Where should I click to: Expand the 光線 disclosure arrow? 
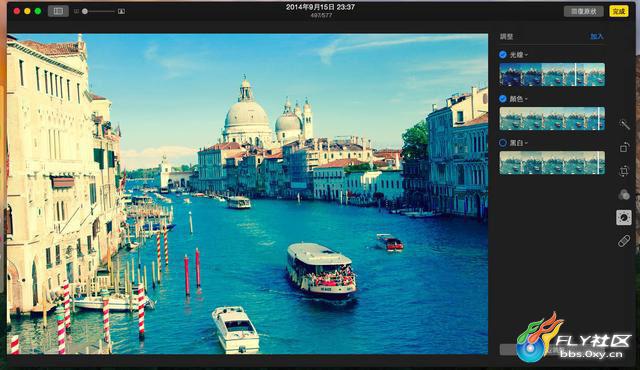[x=526, y=55]
